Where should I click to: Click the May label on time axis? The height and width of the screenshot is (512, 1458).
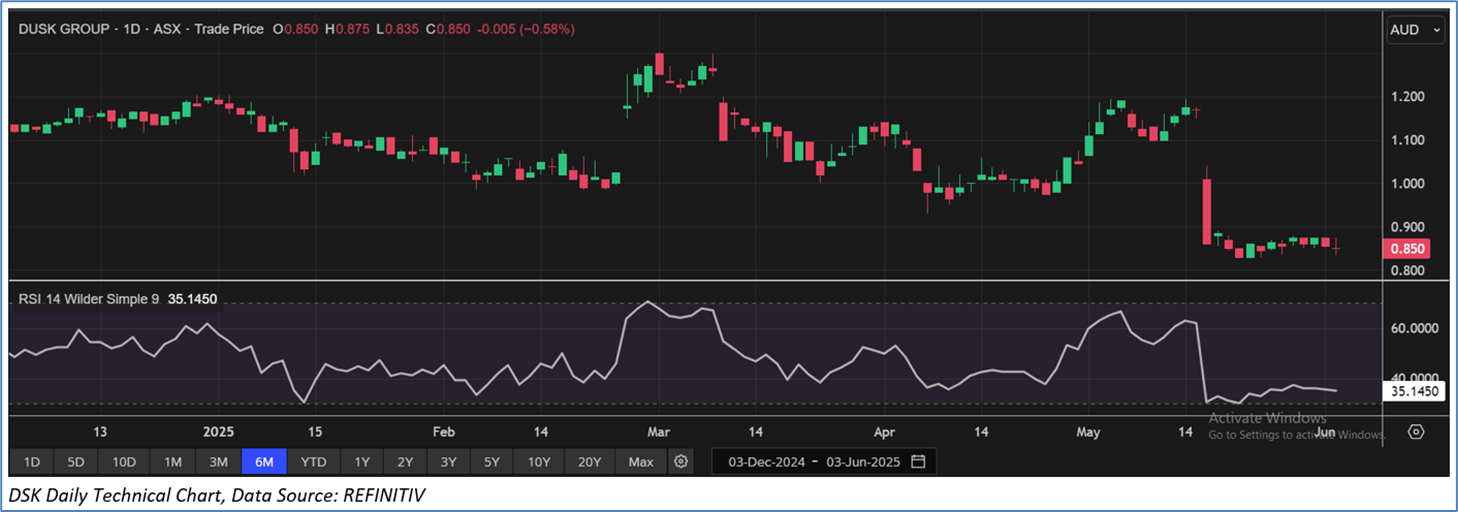tap(1087, 432)
